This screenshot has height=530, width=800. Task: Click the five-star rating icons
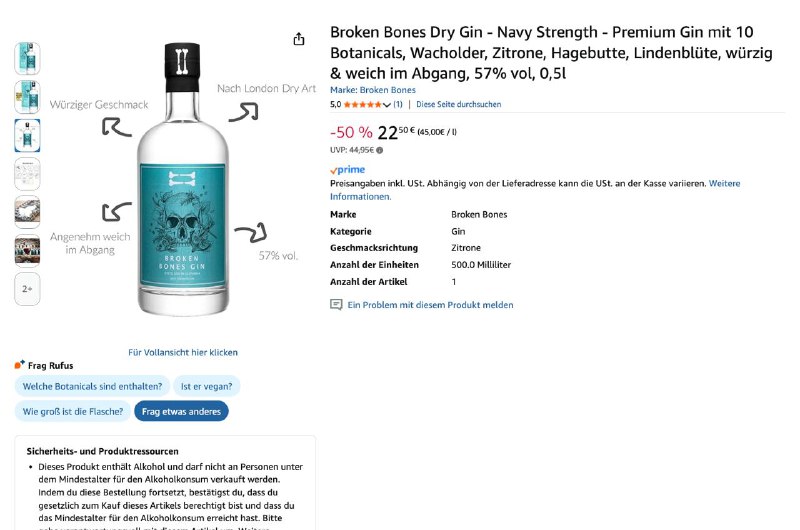coord(363,104)
